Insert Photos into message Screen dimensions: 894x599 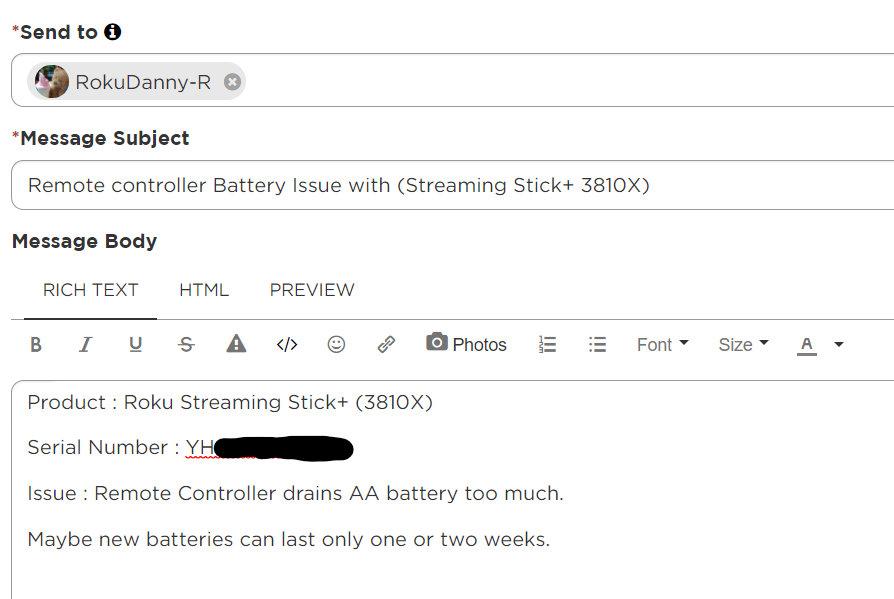click(x=466, y=345)
